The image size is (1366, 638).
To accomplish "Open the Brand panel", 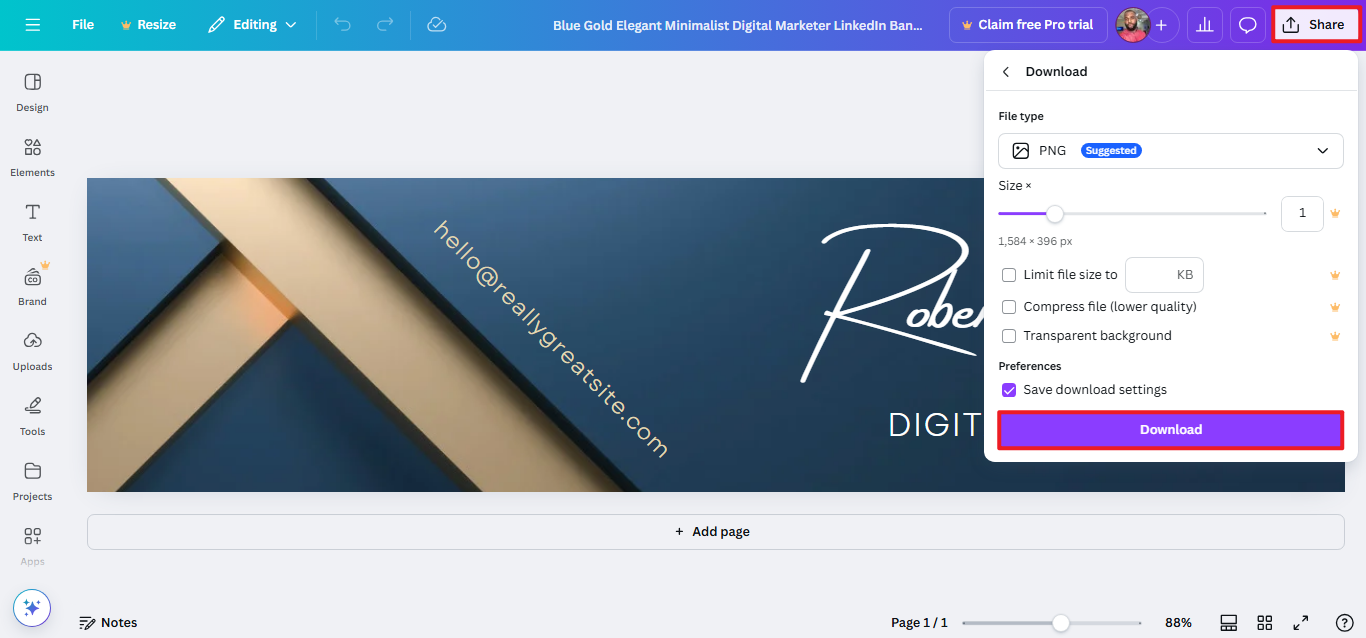I will [x=31, y=287].
